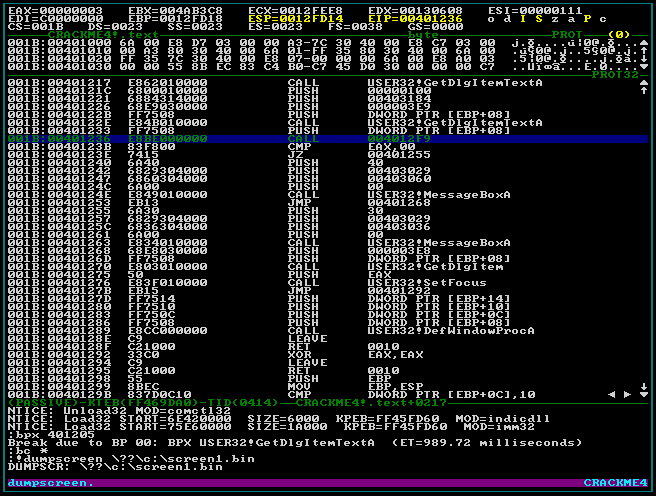Click the yellow (0) data window number

pos(619,34)
